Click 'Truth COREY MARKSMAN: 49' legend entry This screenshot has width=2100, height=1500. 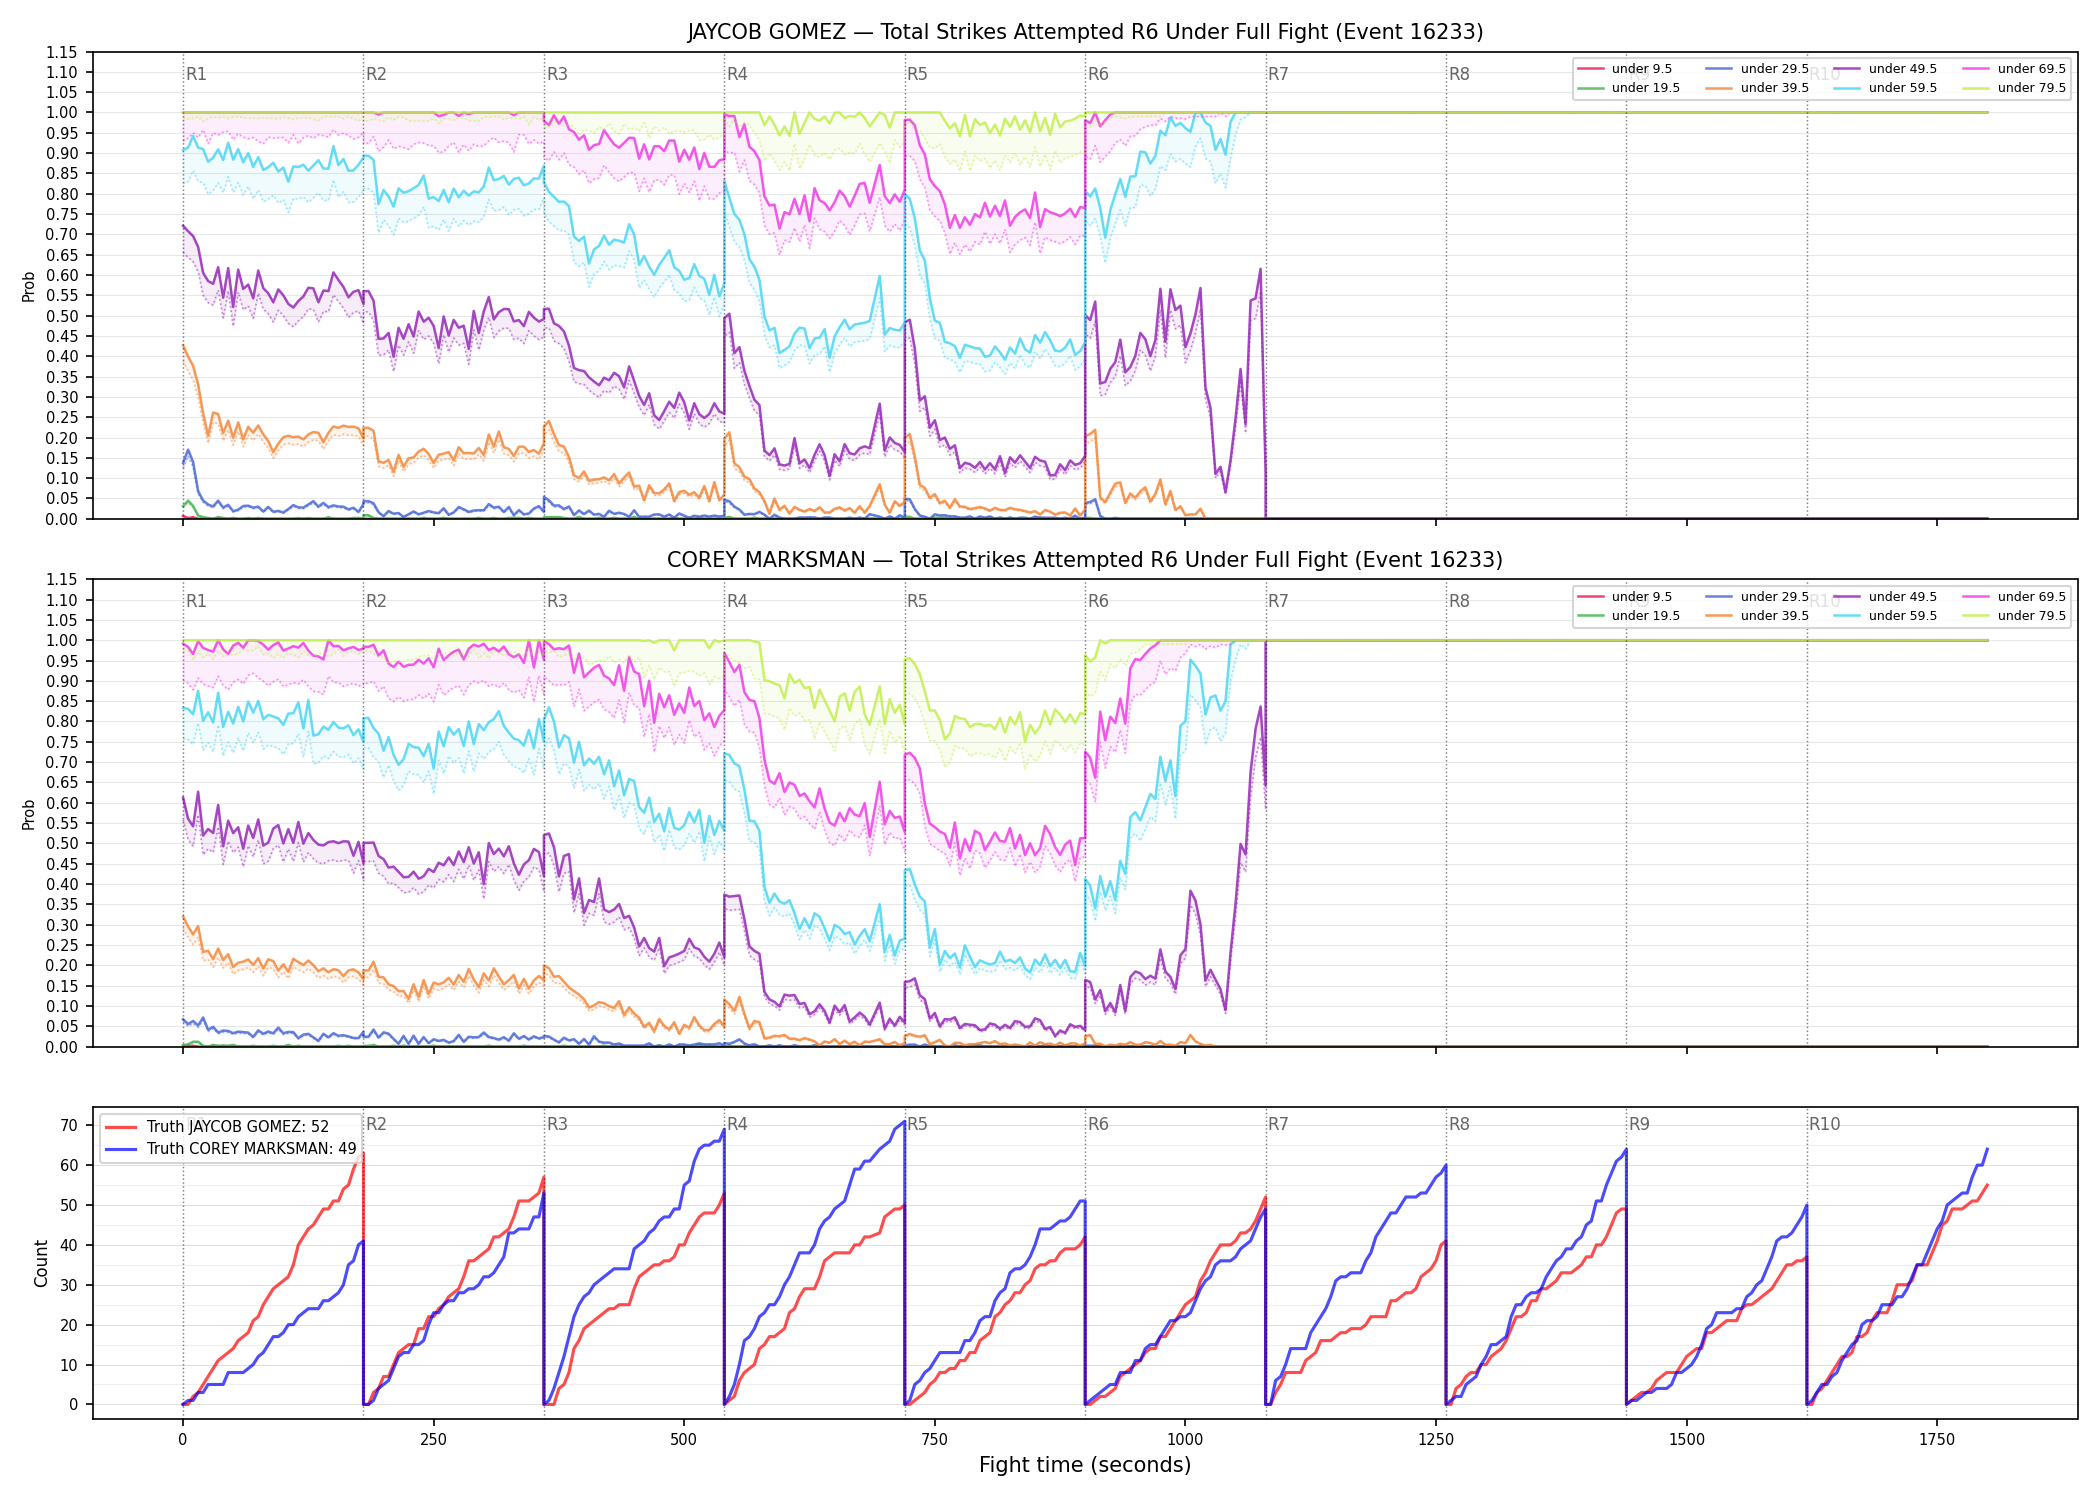[230, 1149]
